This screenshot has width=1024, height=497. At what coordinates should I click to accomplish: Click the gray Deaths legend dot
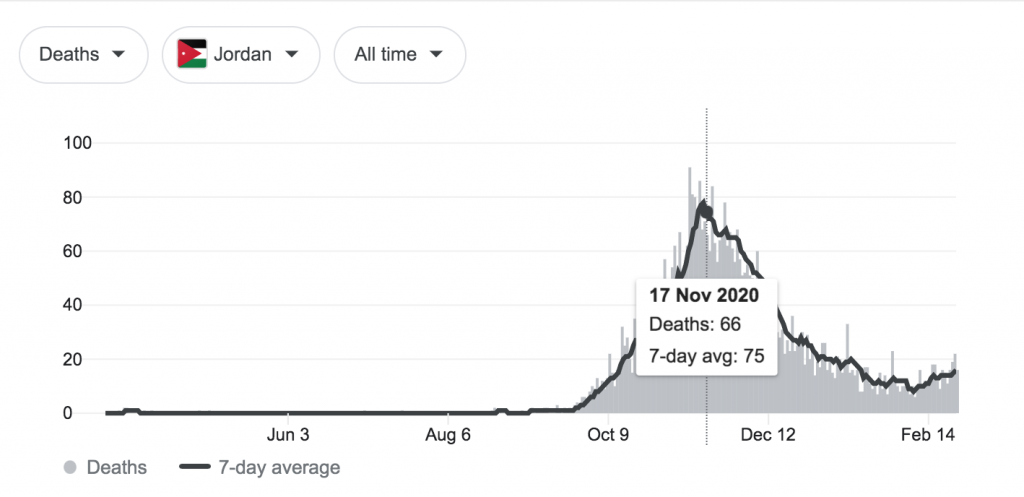(x=71, y=467)
